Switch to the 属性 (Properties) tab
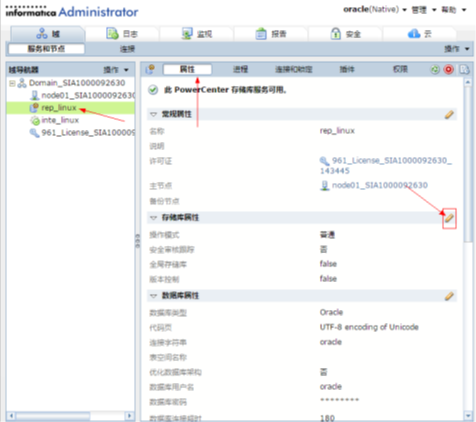The width and height of the screenshot is (476, 422). [x=187, y=69]
